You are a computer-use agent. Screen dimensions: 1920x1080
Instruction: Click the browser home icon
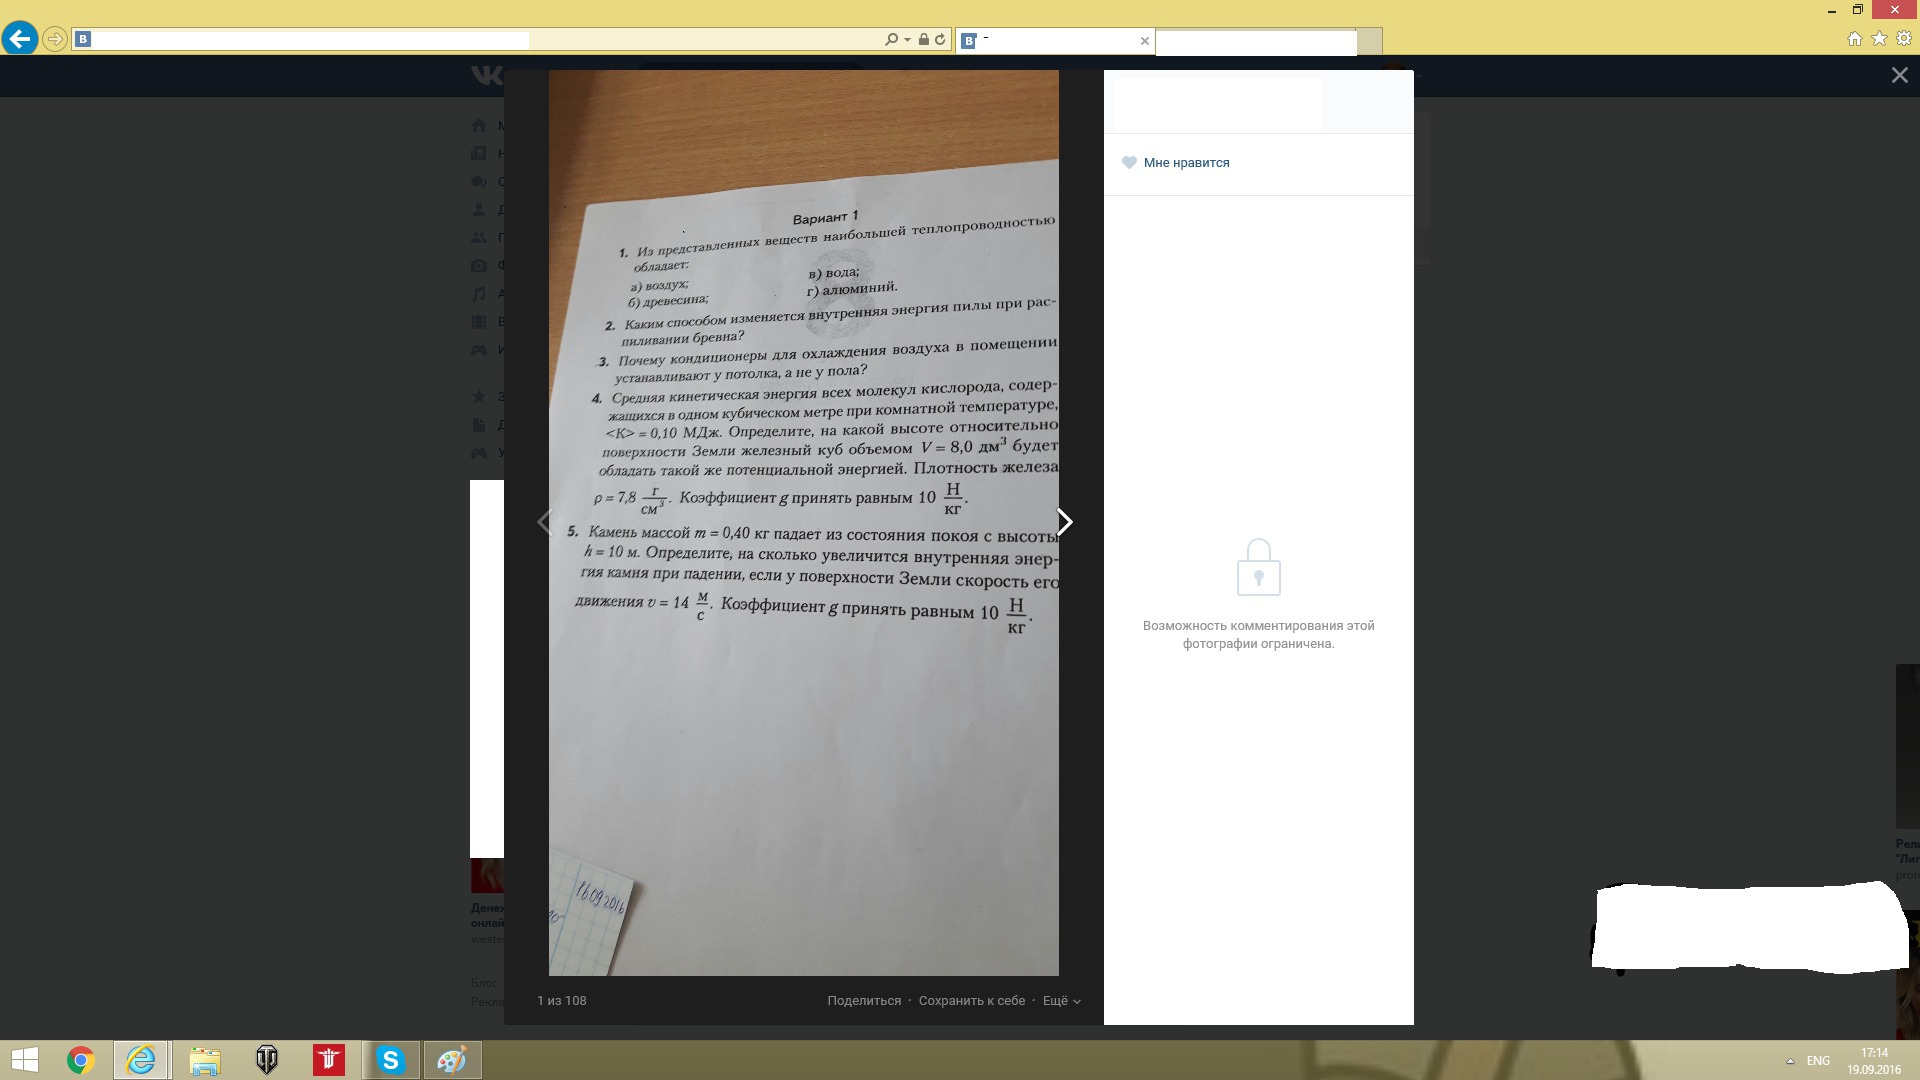coord(1854,39)
